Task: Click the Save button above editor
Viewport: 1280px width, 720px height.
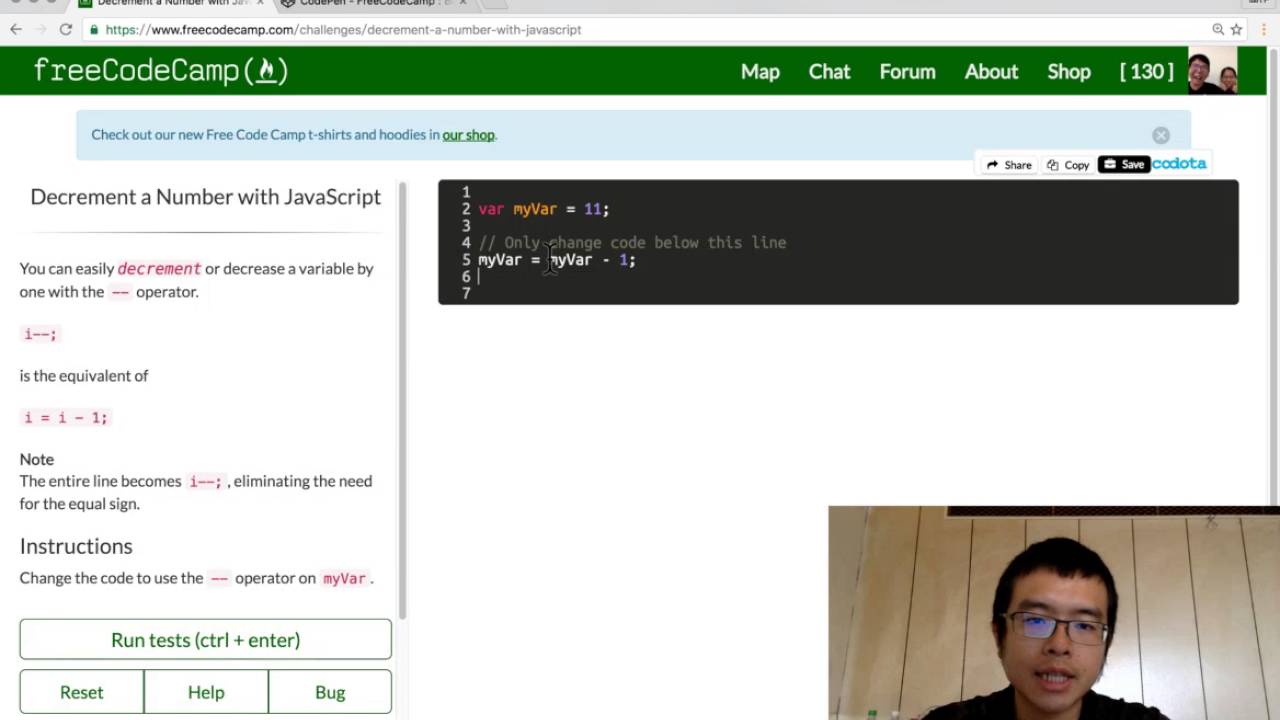Action: coord(1124,164)
